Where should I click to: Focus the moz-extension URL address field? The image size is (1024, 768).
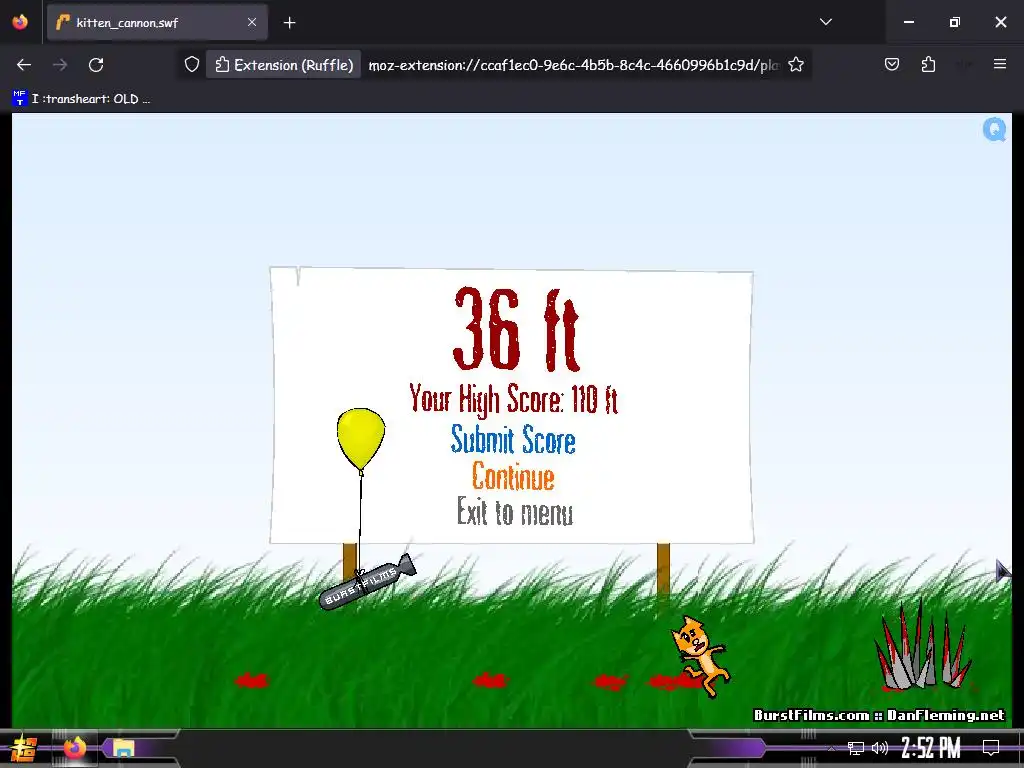pyautogui.click(x=573, y=65)
